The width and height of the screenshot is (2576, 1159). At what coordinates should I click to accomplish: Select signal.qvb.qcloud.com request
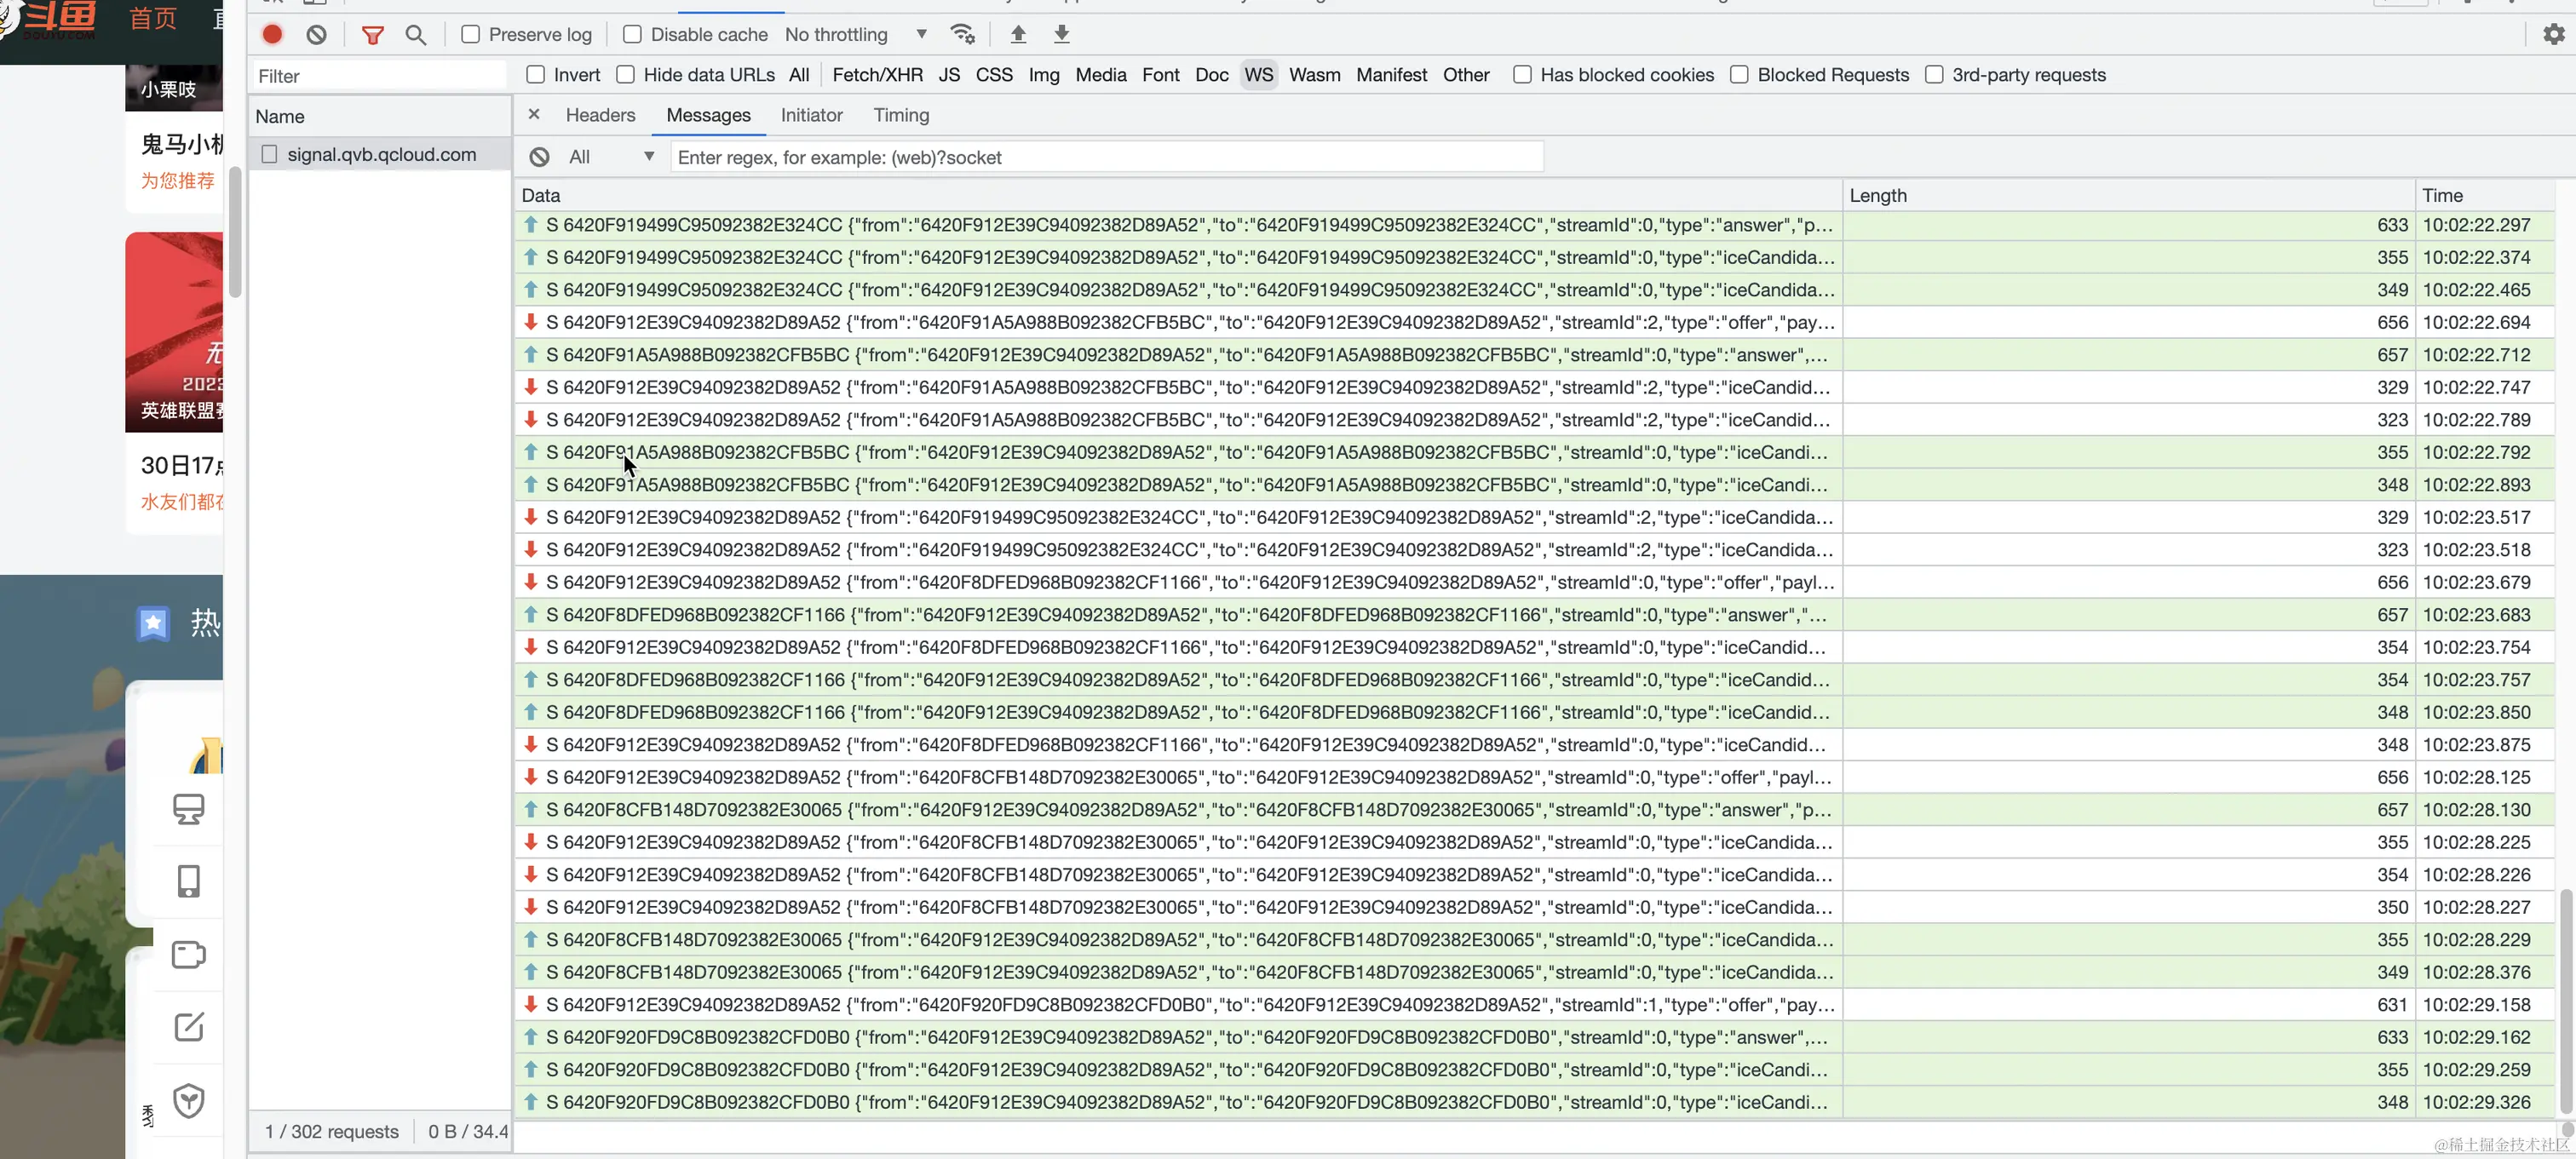(381, 154)
